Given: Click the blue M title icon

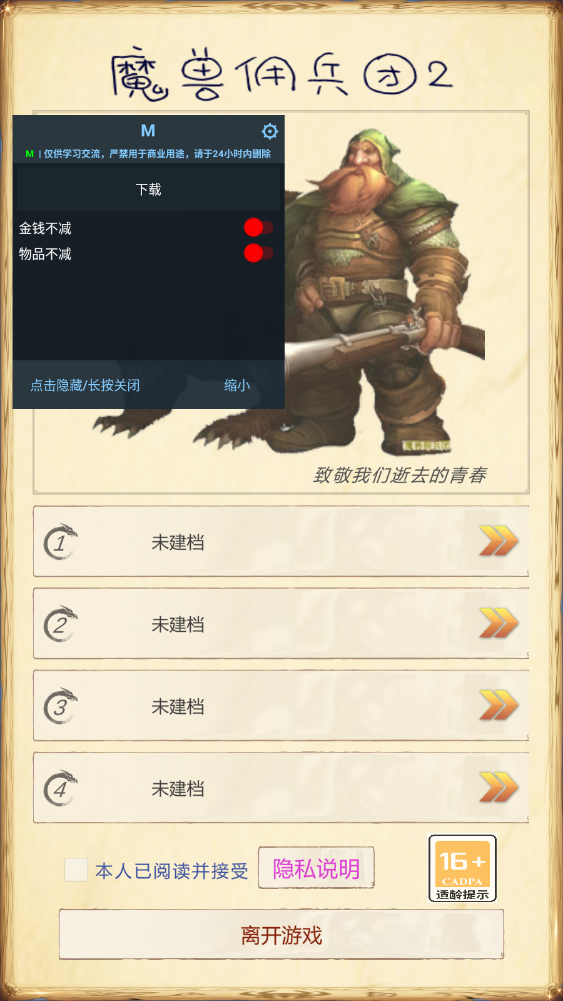Looking at the screenshot, I should (148, 131).
